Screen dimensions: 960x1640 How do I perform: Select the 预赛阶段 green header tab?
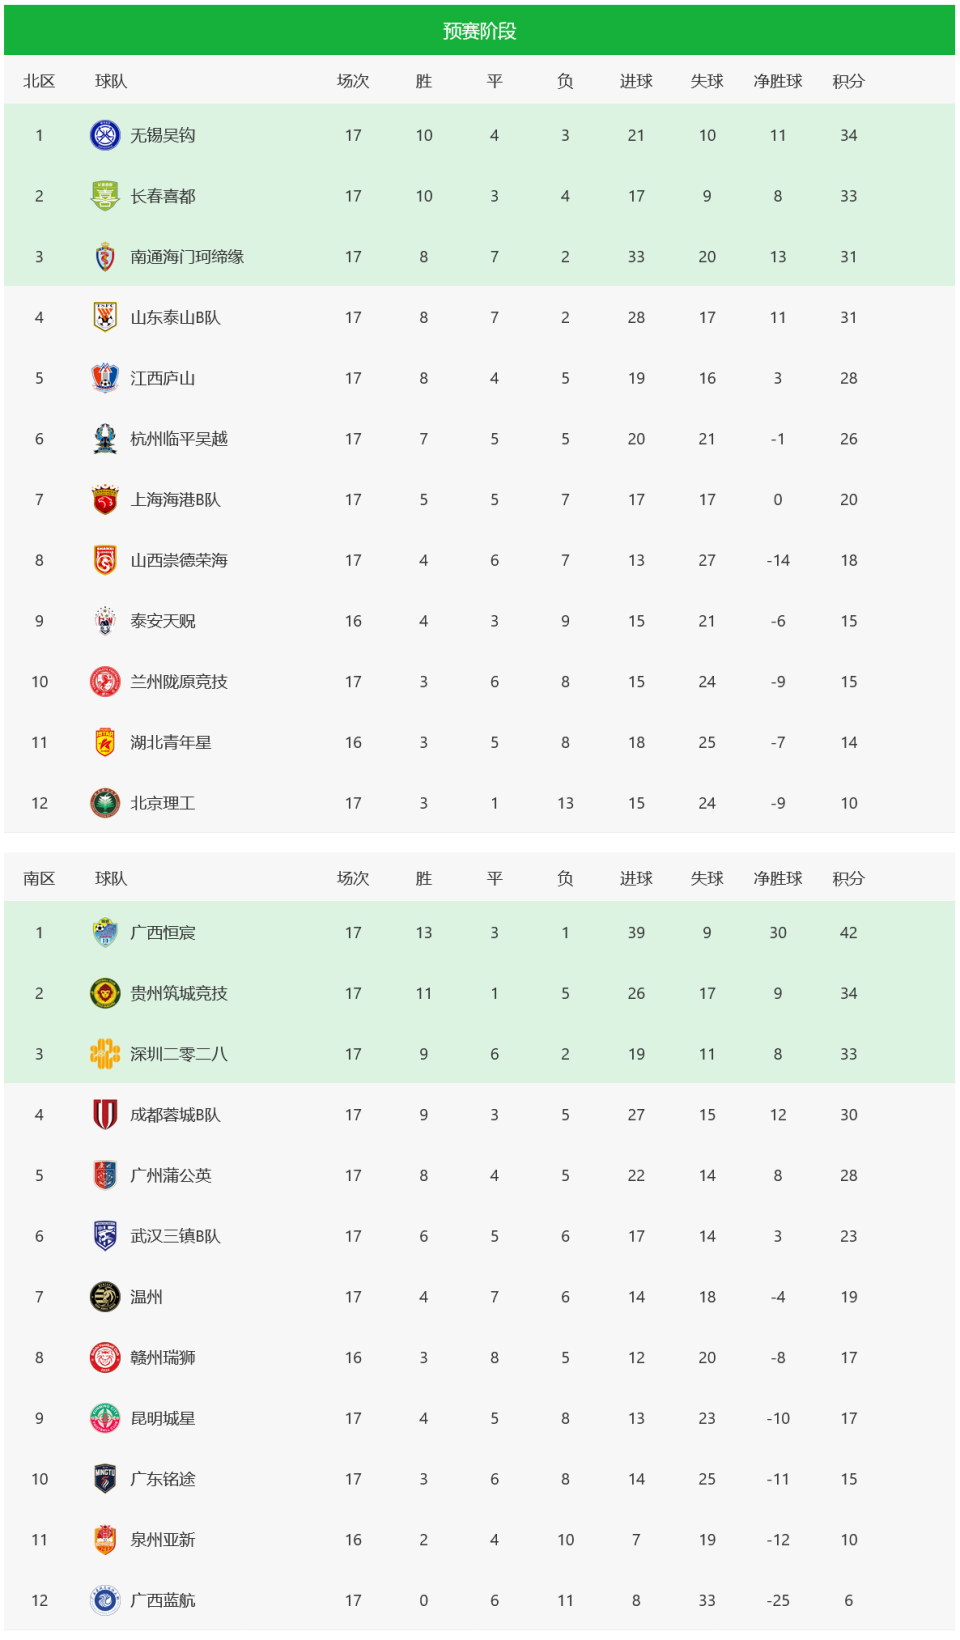pos(479,31)
